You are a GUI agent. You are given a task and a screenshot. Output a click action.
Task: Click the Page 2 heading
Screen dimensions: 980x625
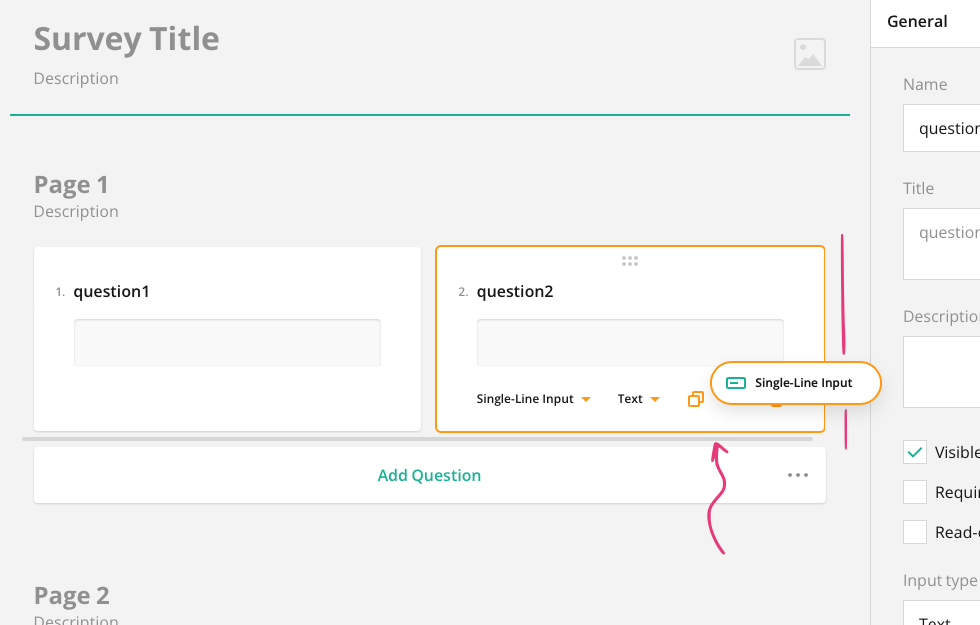71,595
